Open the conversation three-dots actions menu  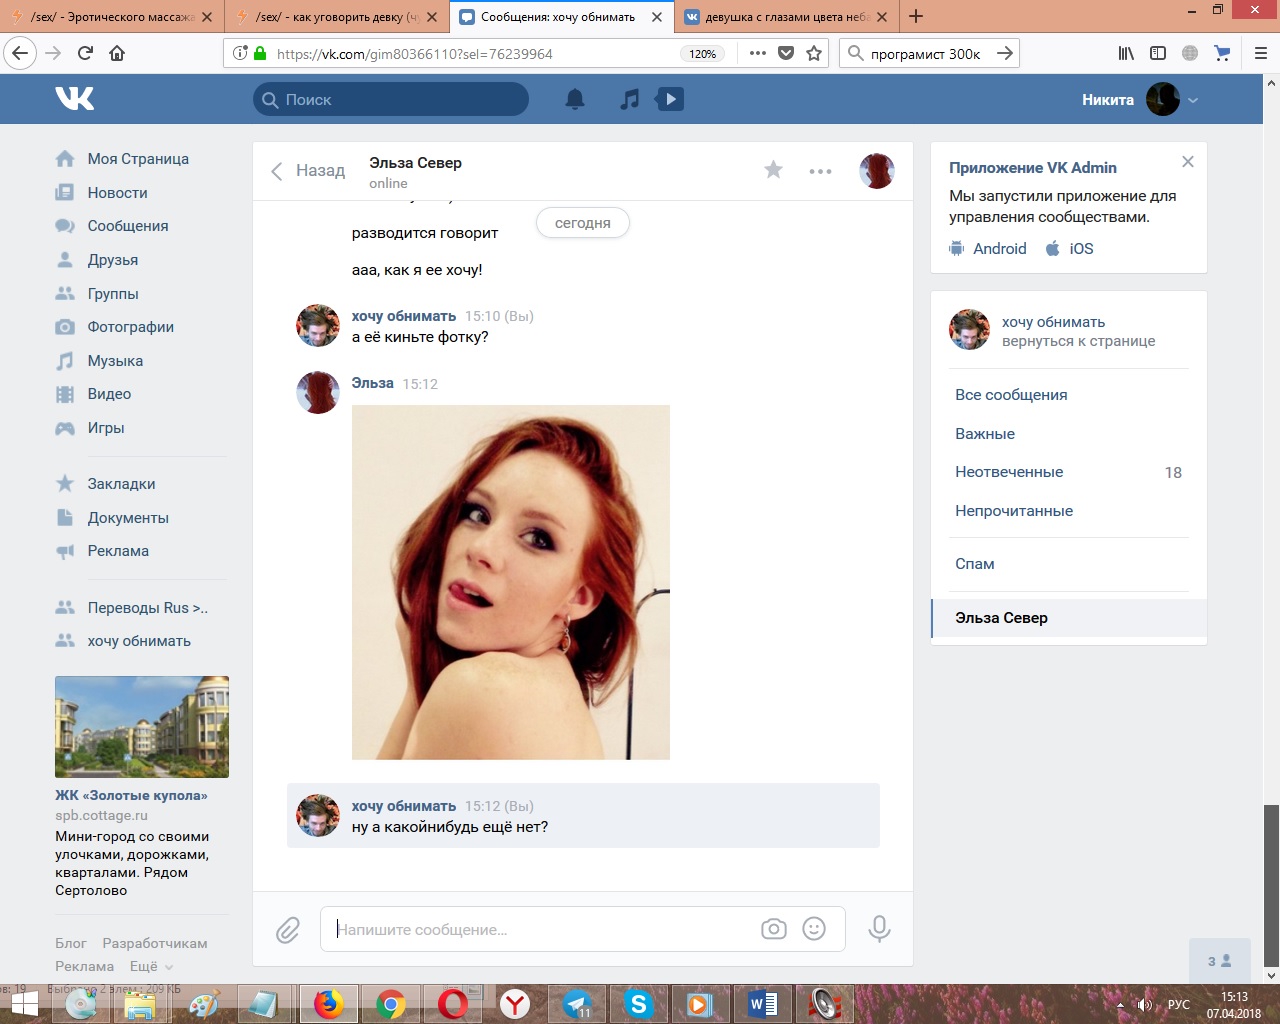point(820,171)
